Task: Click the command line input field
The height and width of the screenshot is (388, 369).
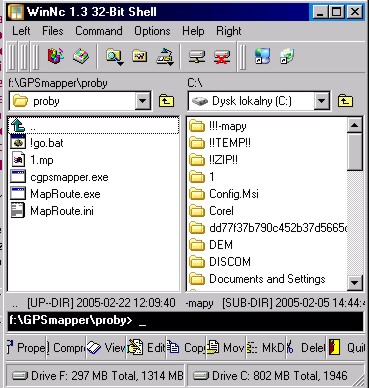Action: click(x=185, y=321)
